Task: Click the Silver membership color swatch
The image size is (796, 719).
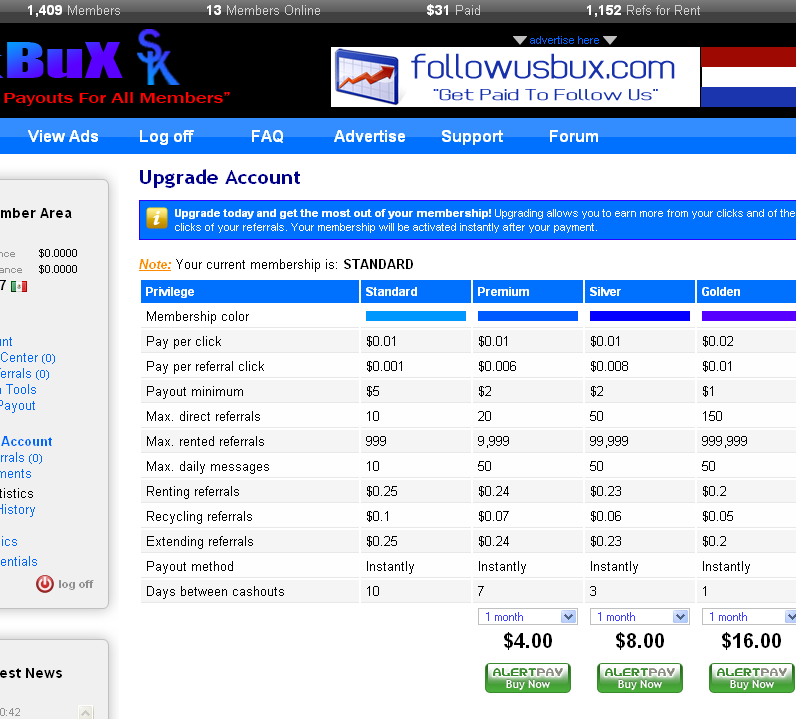Action: point(640,316)
